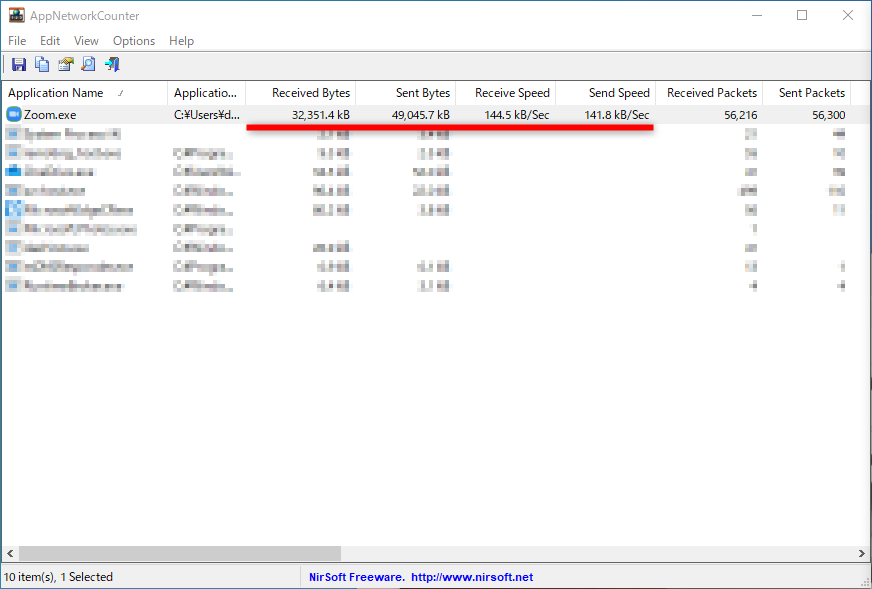Click the Copy Selected Items toolbar icon
Screen dimensions: 872x589
pyautogui.click(x=42, y=65)
